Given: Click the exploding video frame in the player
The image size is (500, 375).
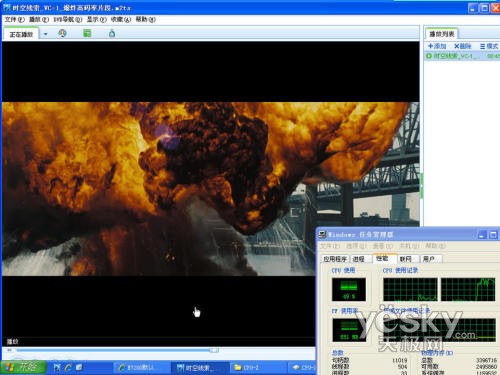Looking at the screenshot, I should point(211,189).
